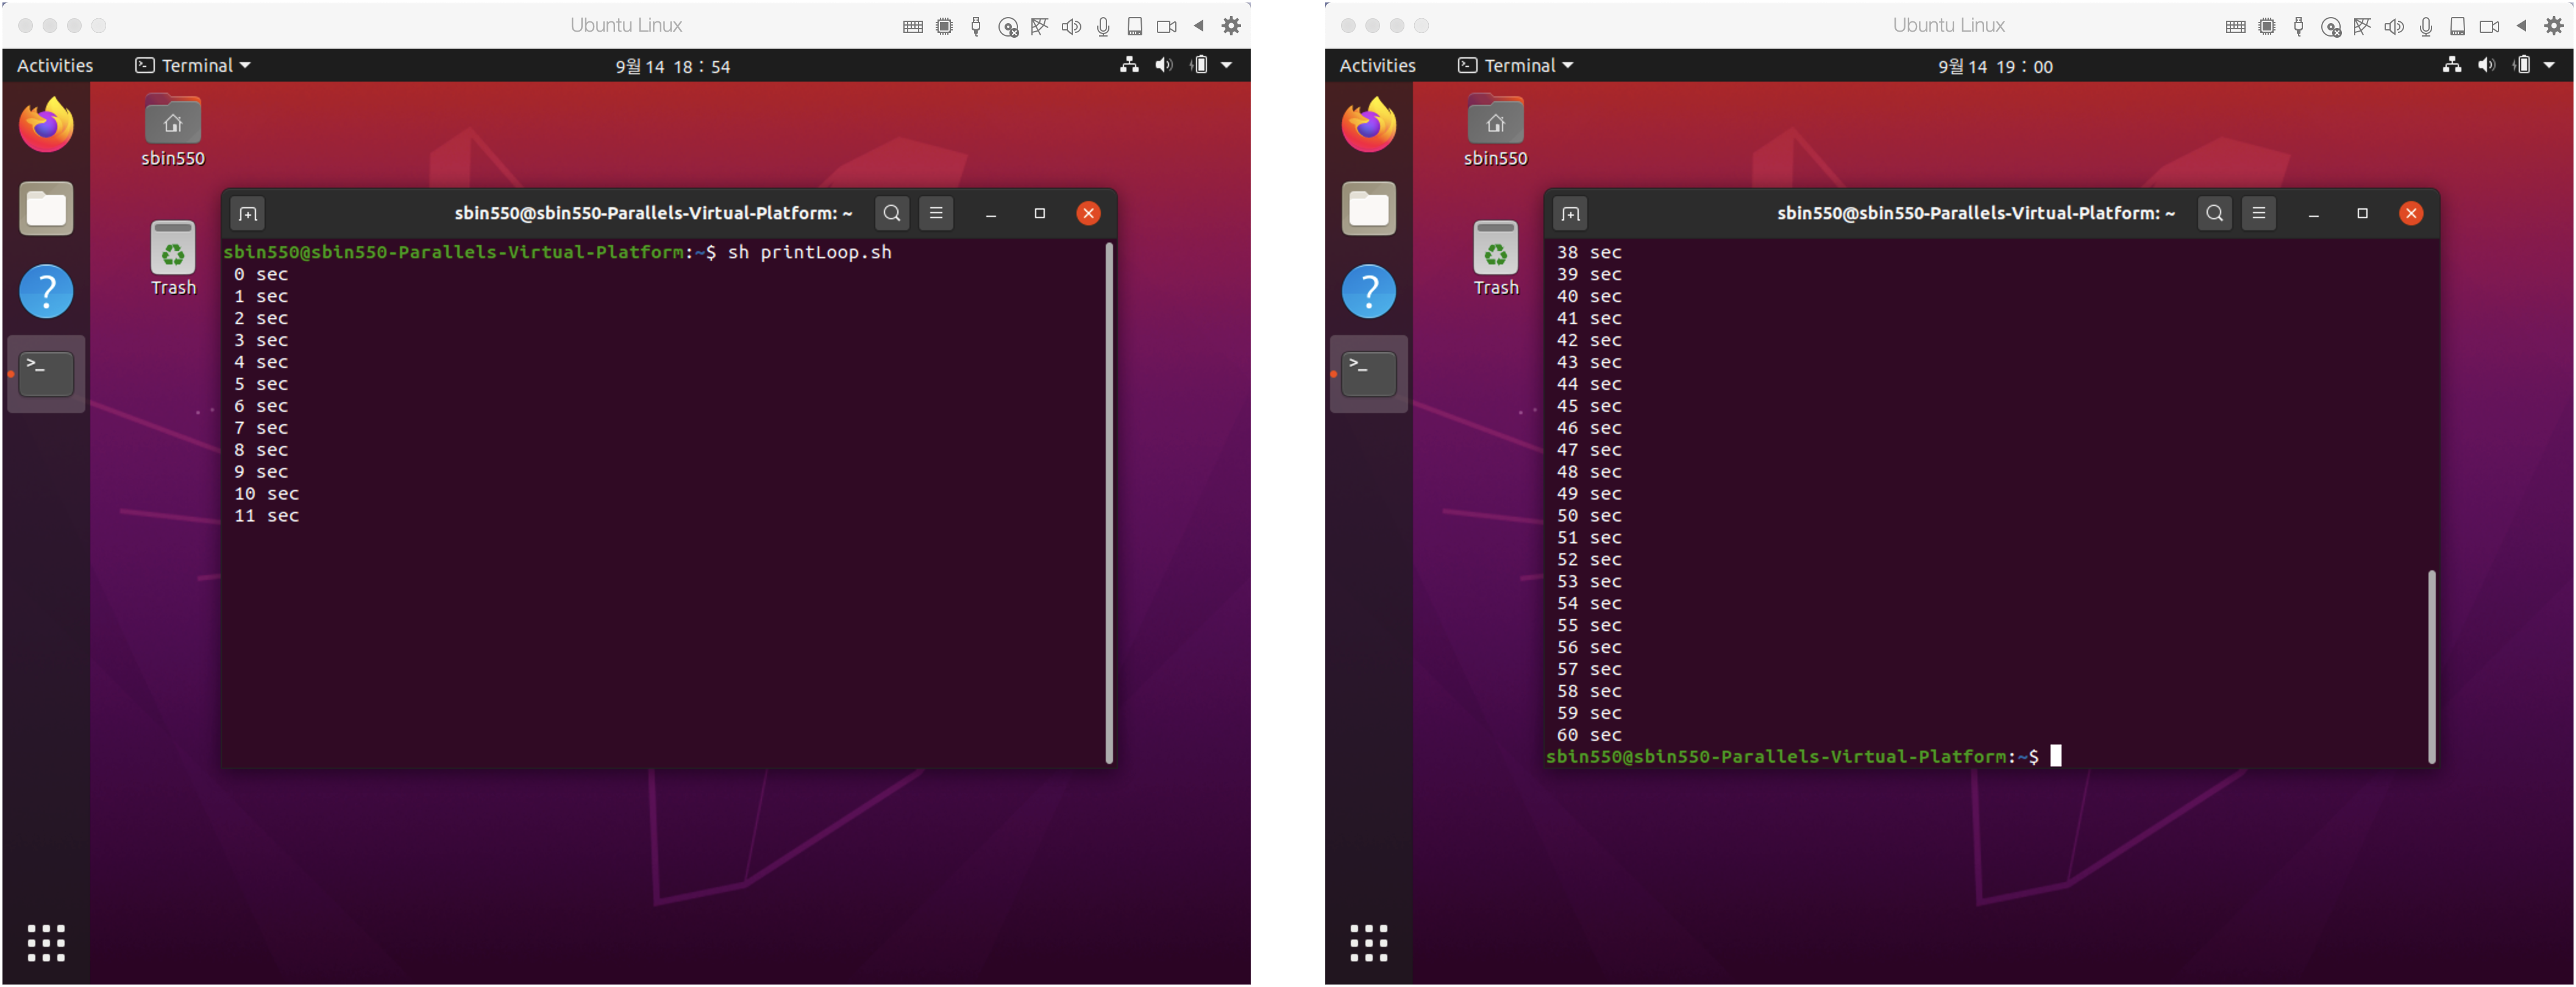
Task: Select Trash icon on 18:54 desktop
Action: coord(173,259)
